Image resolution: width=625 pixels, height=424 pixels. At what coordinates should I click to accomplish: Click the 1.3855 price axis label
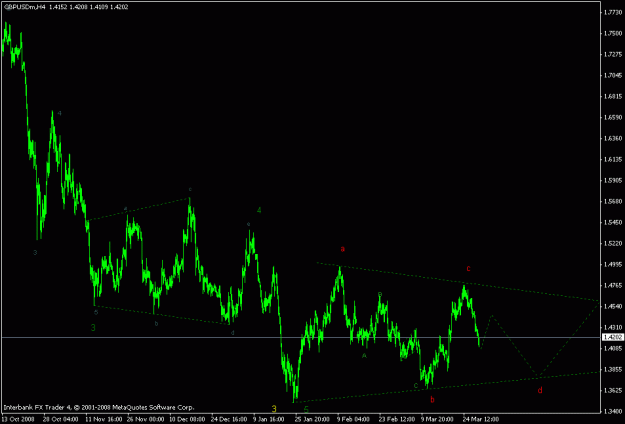click(x=612, y=369)
